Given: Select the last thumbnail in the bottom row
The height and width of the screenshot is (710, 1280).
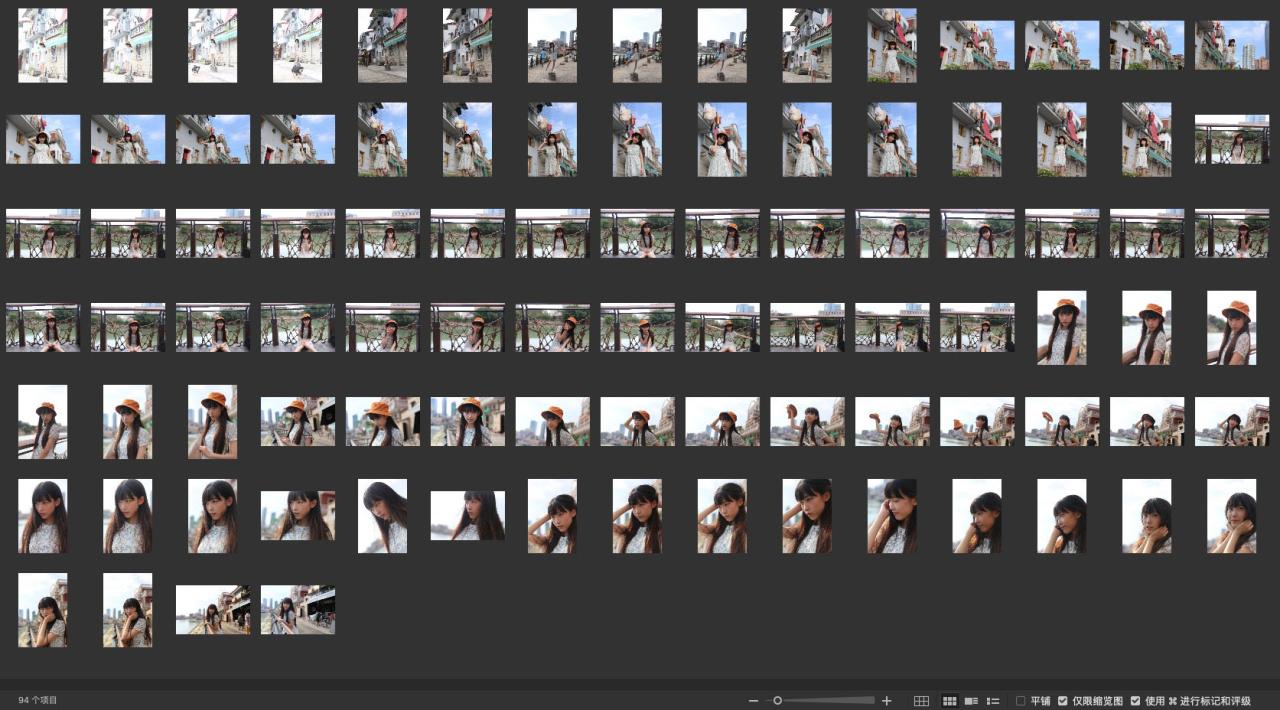Looking at the screenshot, I should point(298,609).
